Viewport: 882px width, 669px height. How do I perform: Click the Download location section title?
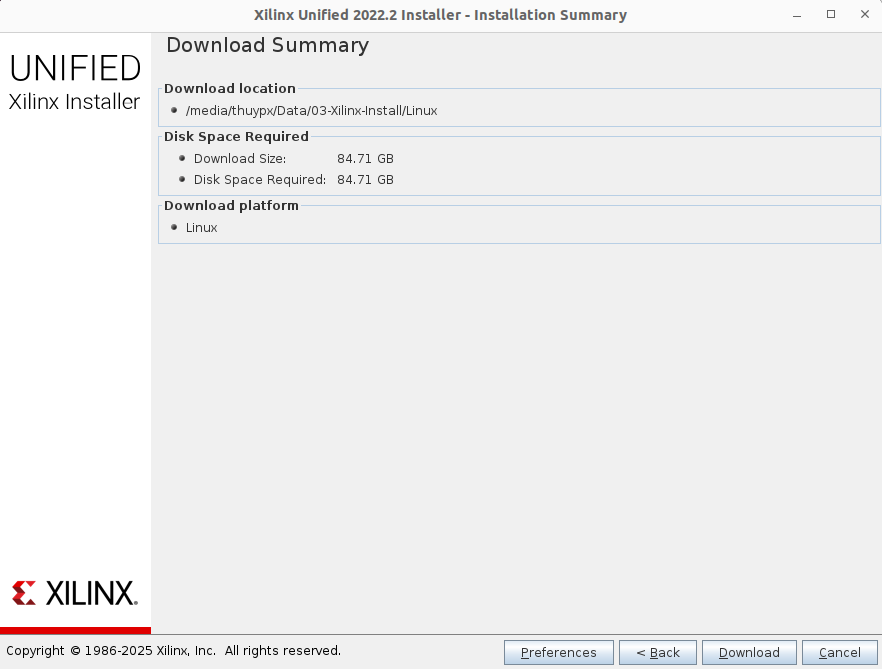230,88
